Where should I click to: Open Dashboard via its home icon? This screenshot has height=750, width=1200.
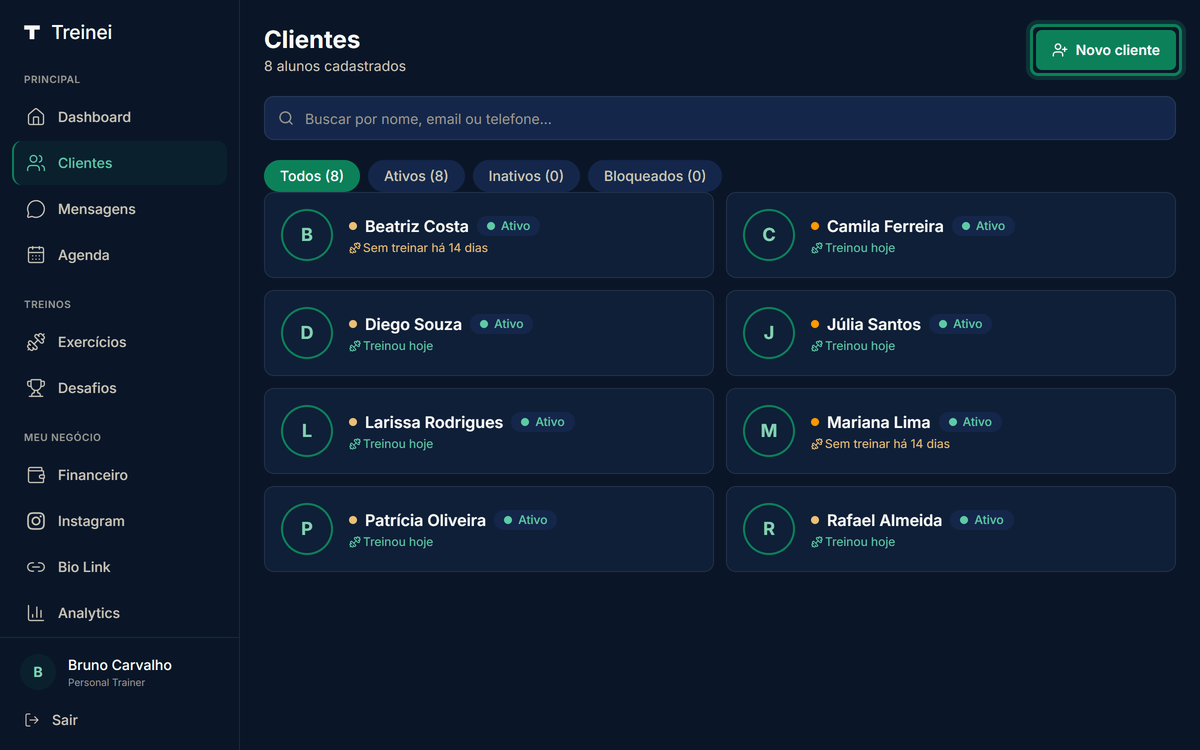(x=36, y=117)
